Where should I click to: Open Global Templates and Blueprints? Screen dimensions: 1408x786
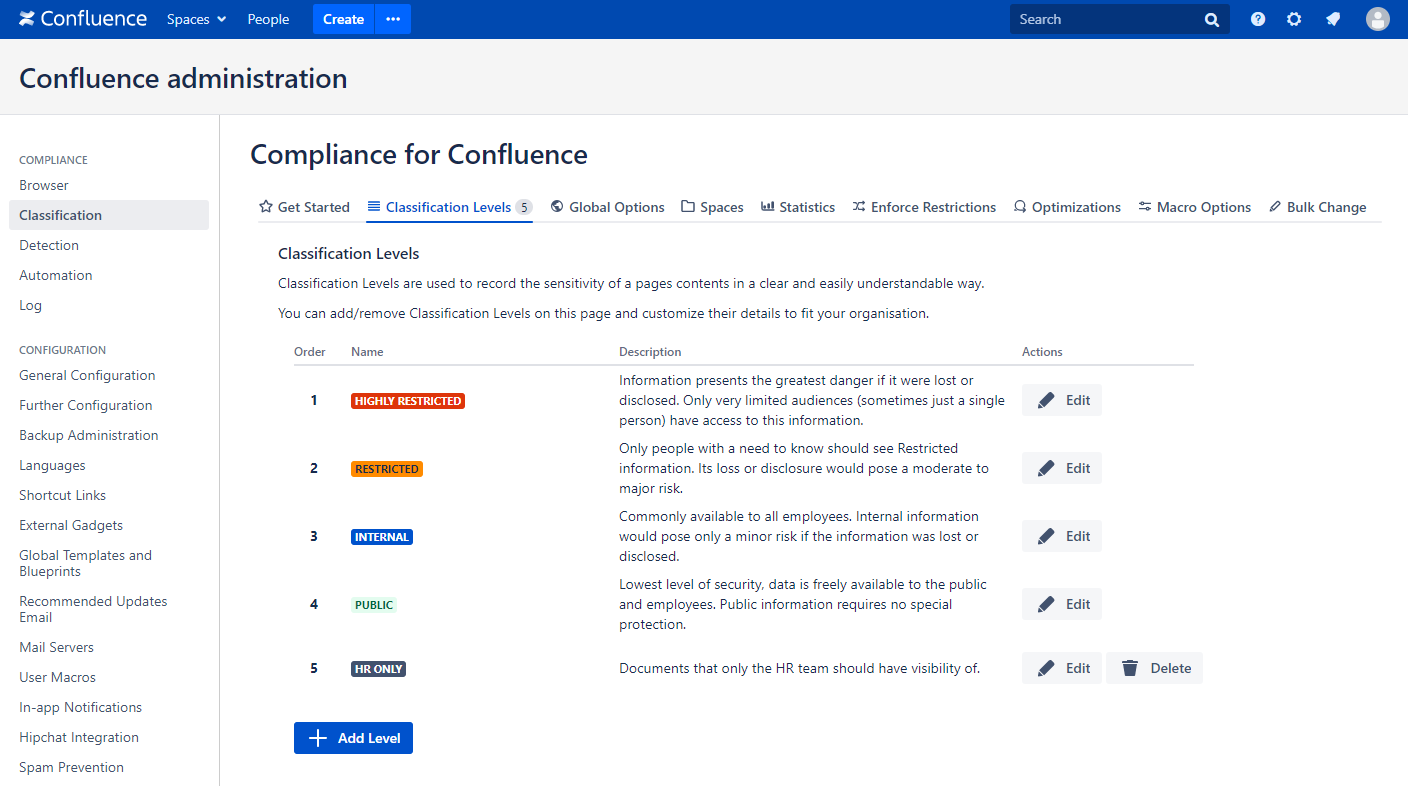[85, 563]
